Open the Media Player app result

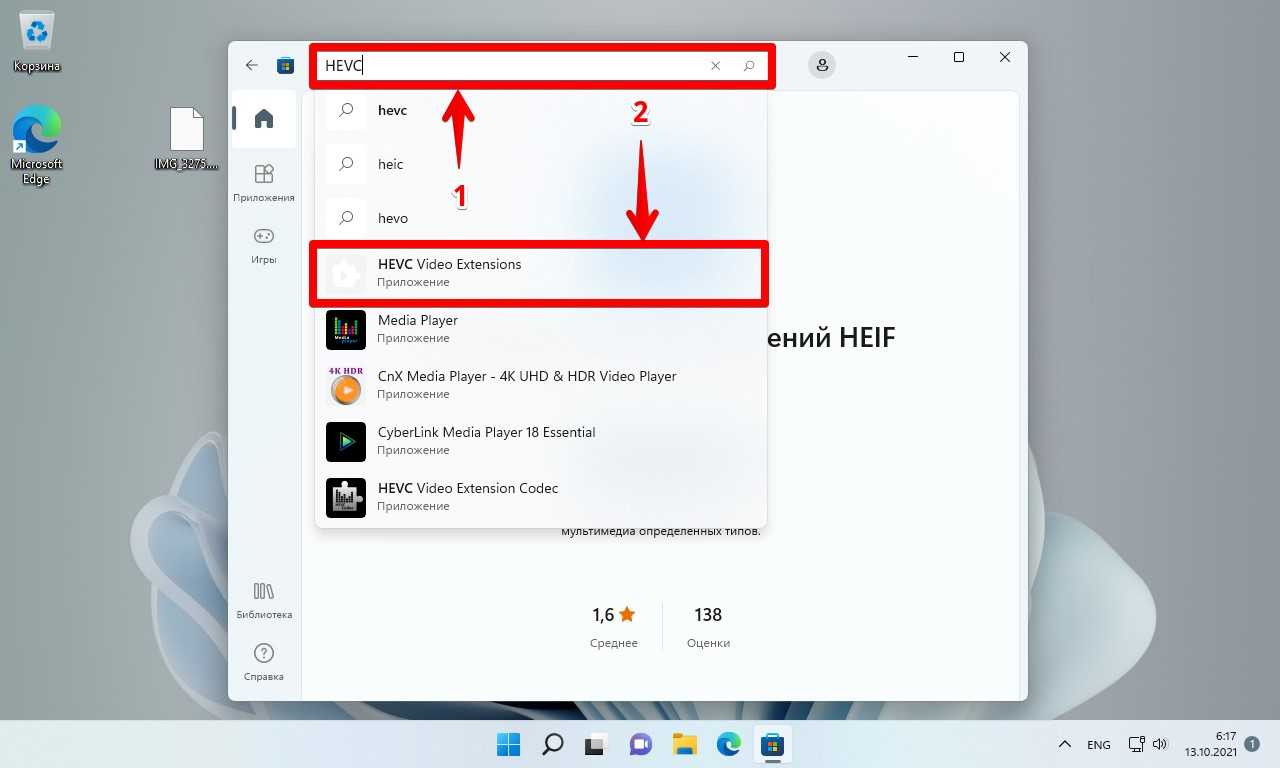tap(541, 329)
